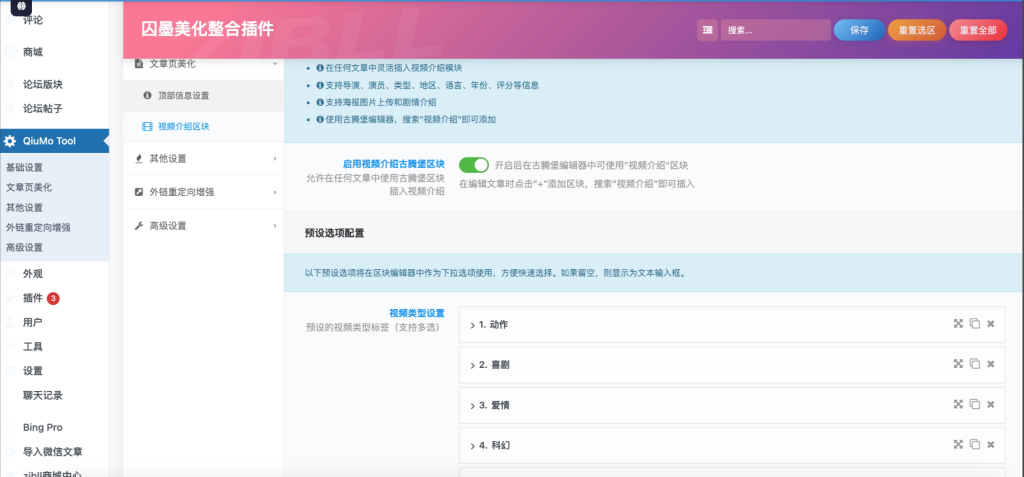Image resolution: width=1024 pixels, height=477 pixels.
Task: Click the QiuMo Tool gear icon
Action: [10, 141]
